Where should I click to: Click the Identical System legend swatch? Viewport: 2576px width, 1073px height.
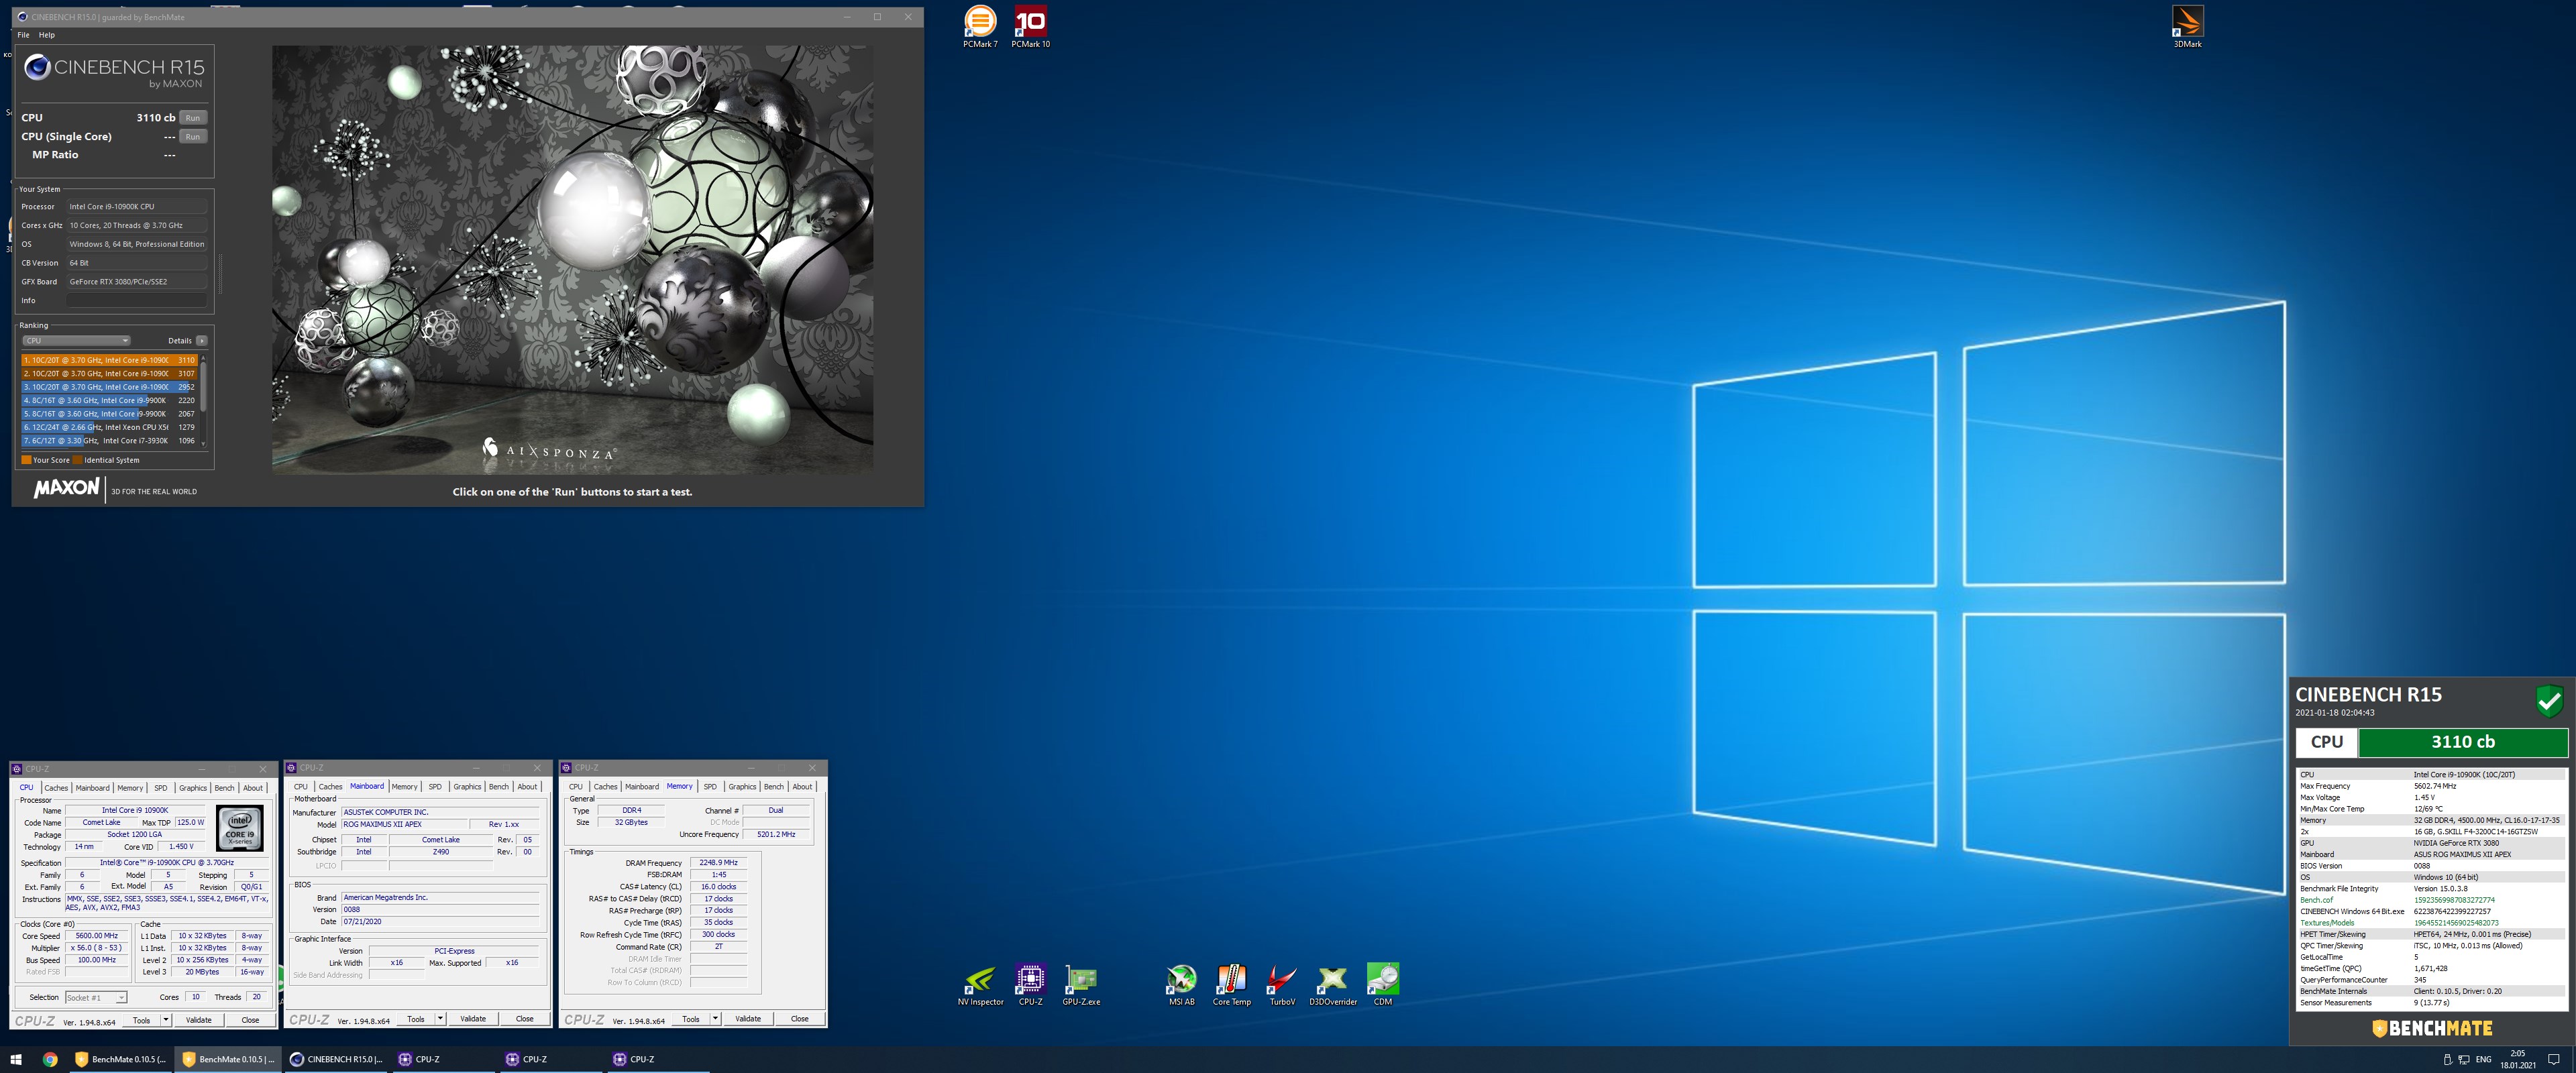(x=77, y=460)
